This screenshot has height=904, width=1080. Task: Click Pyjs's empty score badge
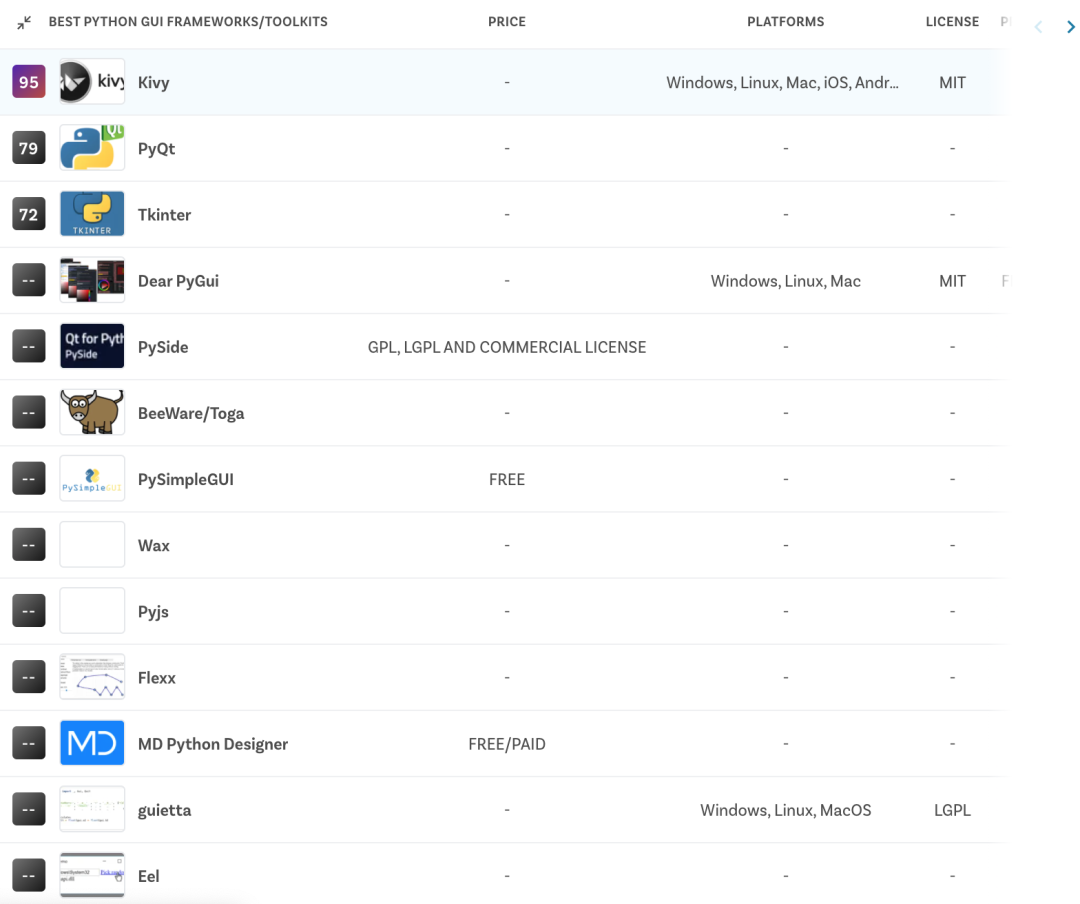coord(29,611)
